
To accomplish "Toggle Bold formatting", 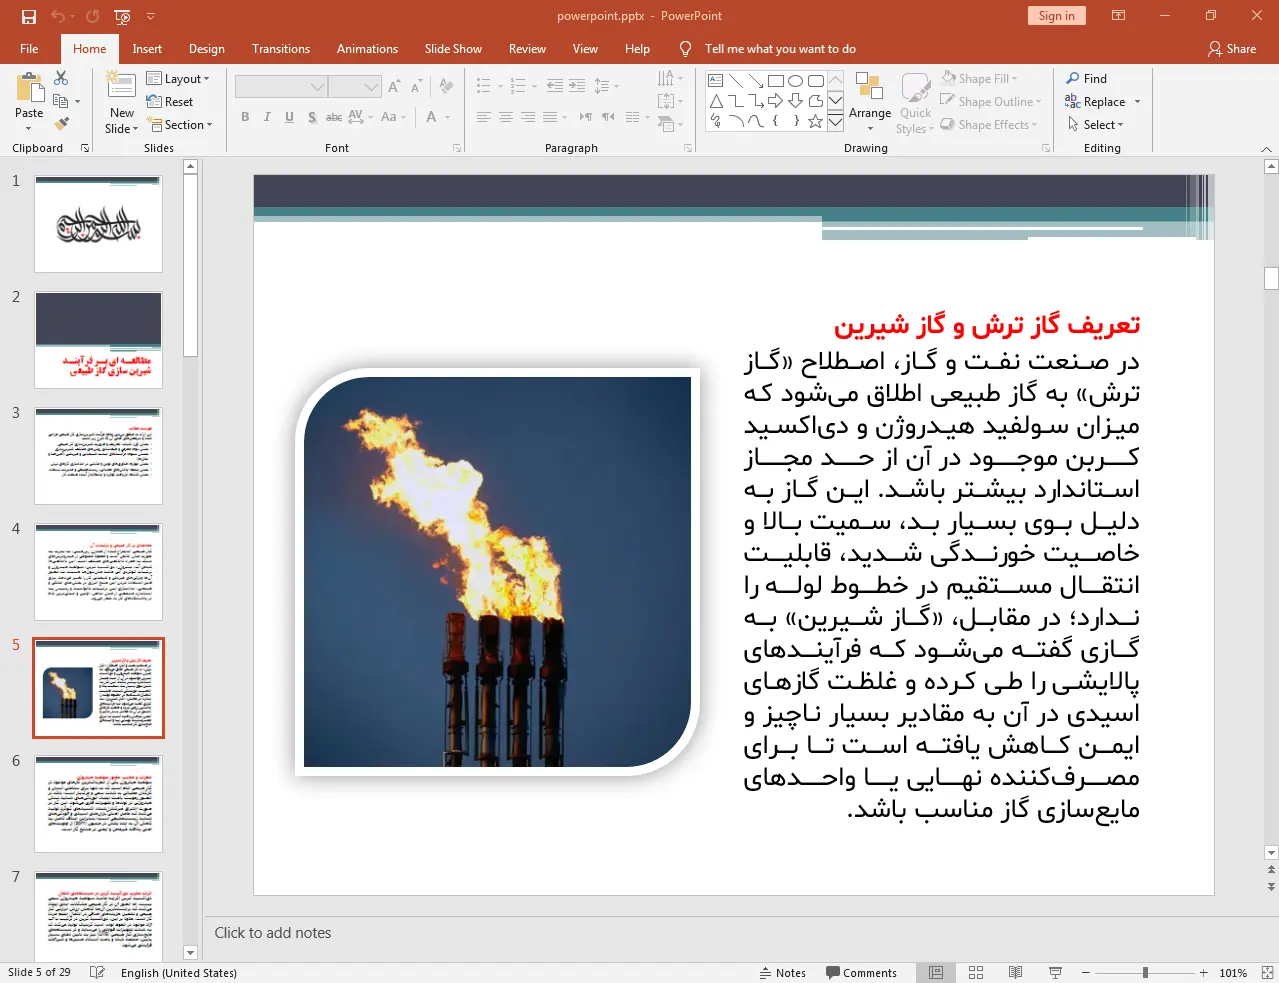I will (245, 117).
